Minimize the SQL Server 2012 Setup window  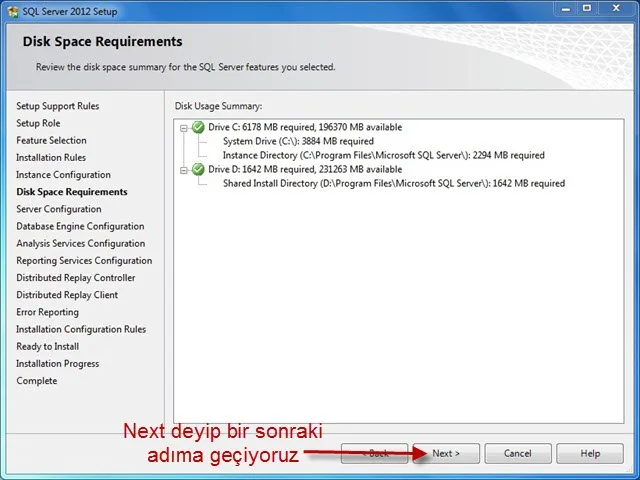pyautogui.click(x=566, y=9)
